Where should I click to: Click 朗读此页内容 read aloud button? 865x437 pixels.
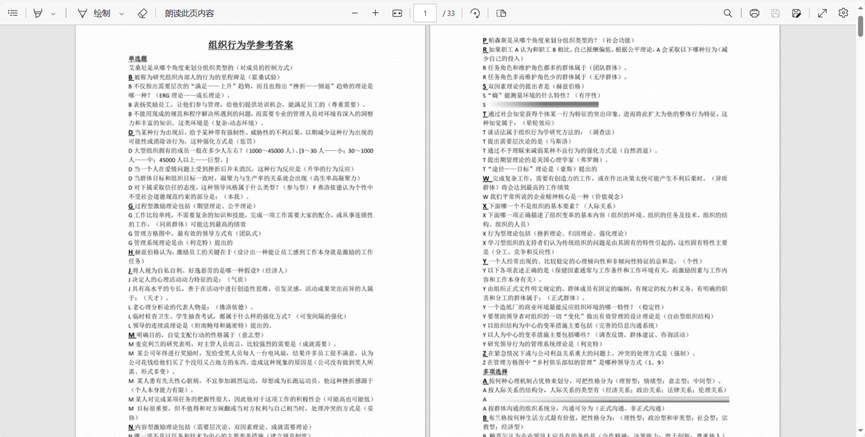(189, 14)
